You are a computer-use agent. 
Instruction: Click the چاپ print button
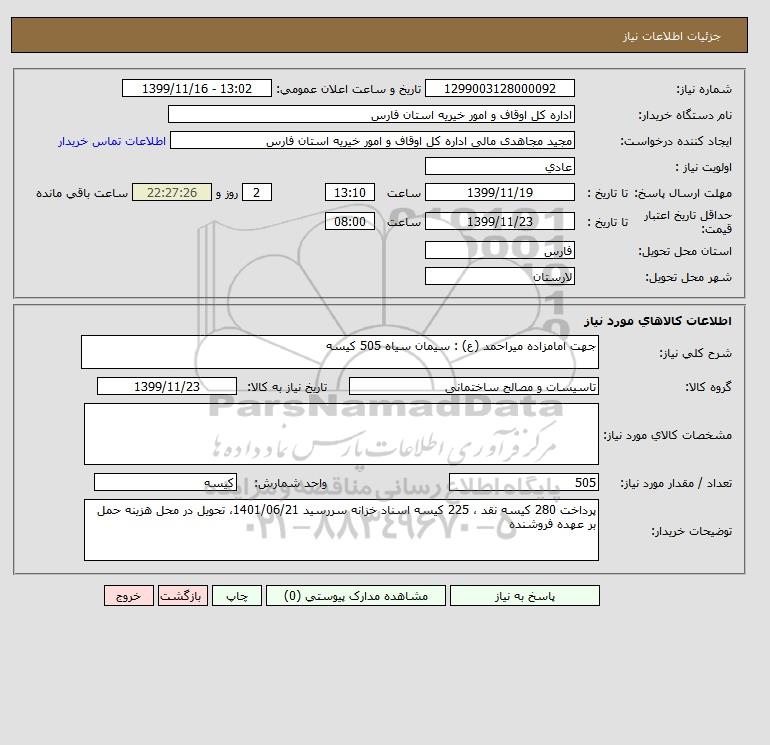point(237,595)
